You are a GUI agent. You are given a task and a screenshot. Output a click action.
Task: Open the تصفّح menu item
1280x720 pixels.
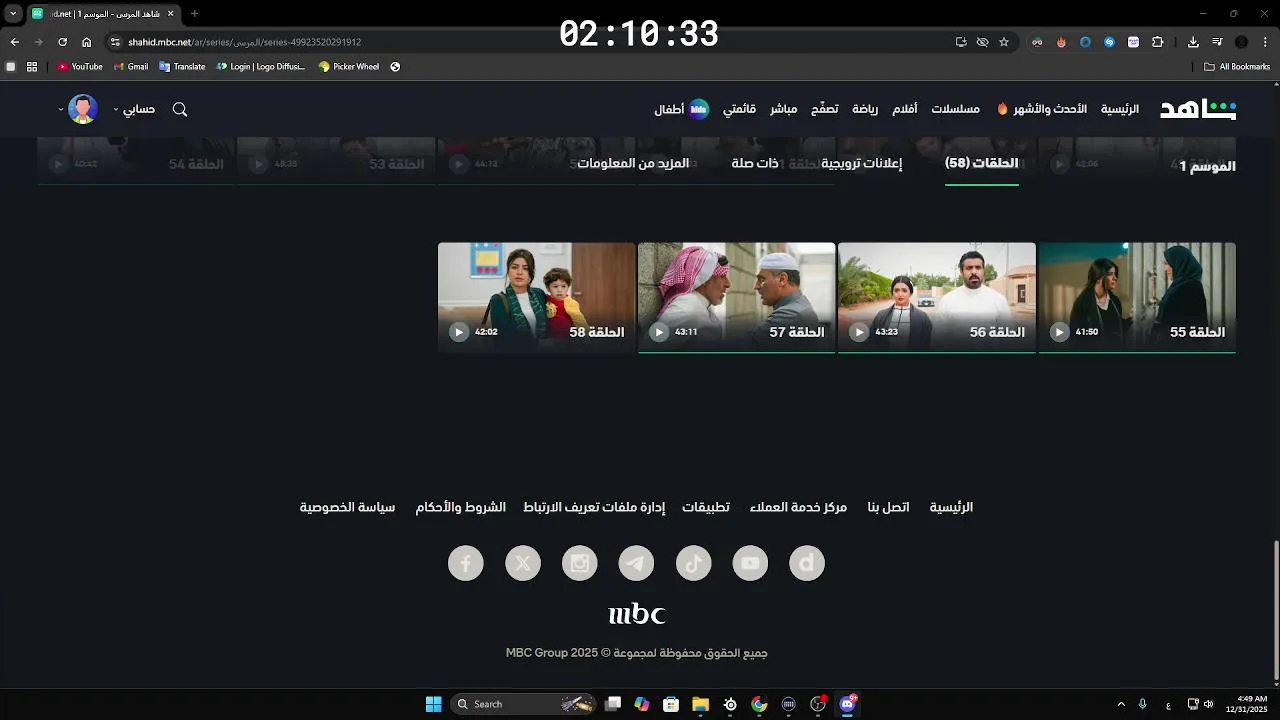tap(824, 109)
